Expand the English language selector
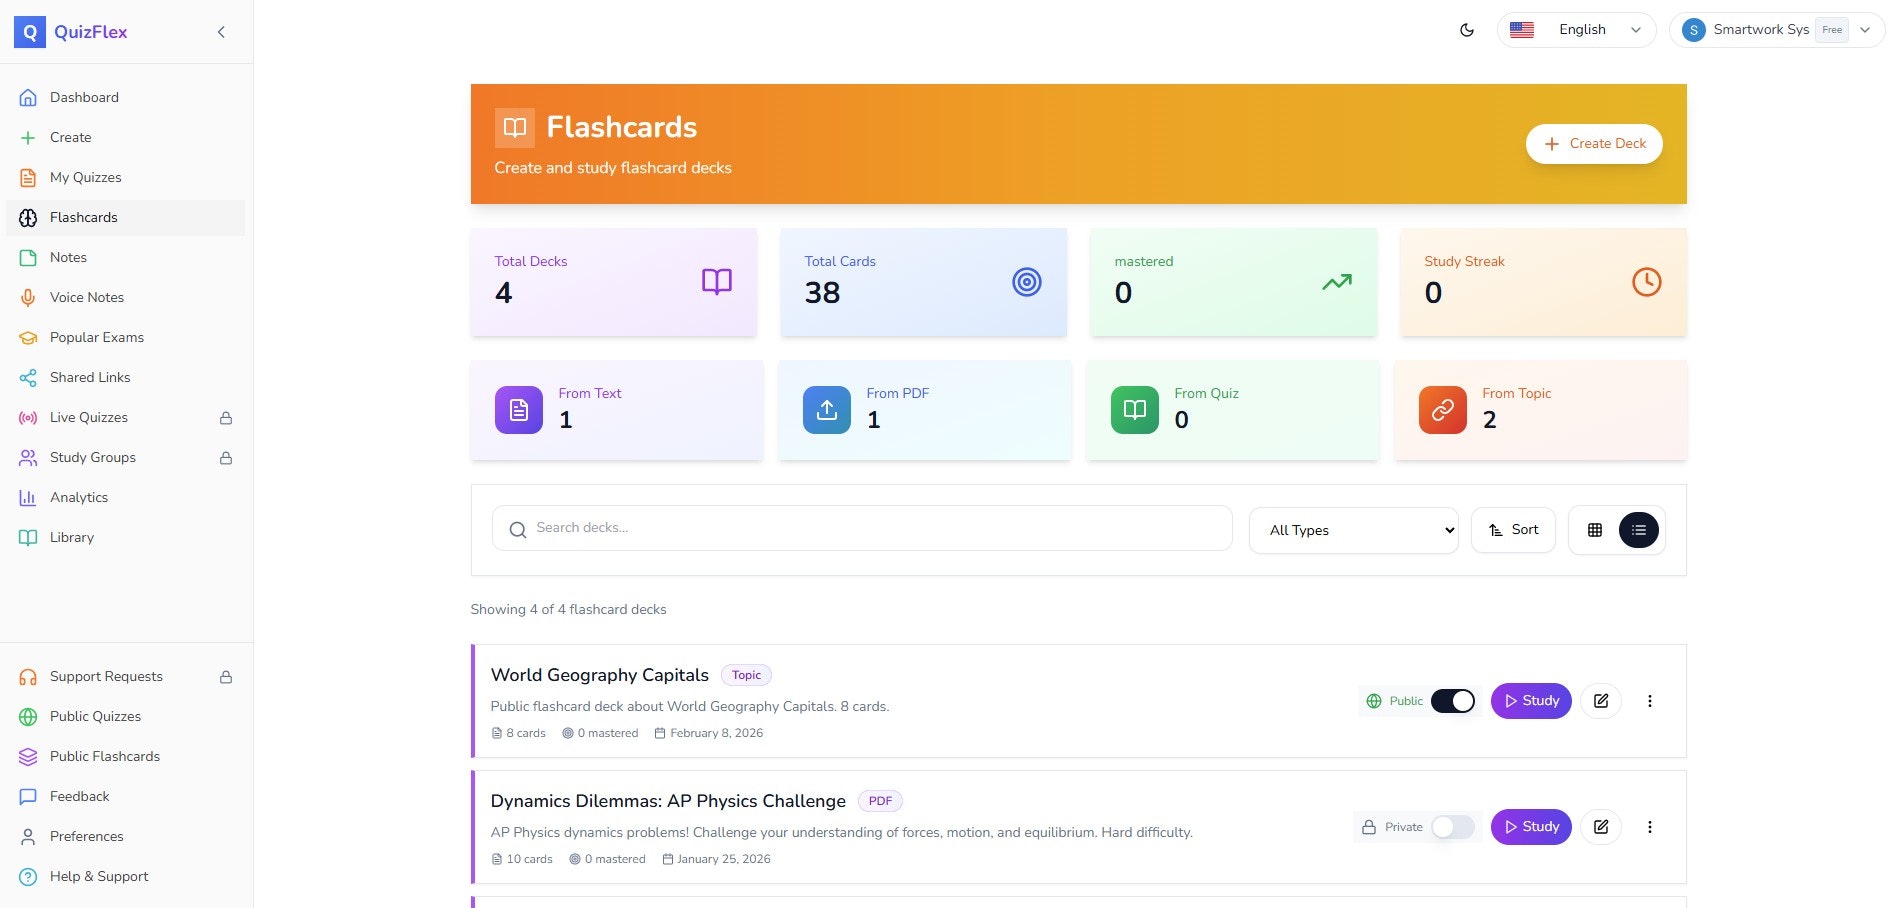Screen dimensions: 1891x908 1576,29
